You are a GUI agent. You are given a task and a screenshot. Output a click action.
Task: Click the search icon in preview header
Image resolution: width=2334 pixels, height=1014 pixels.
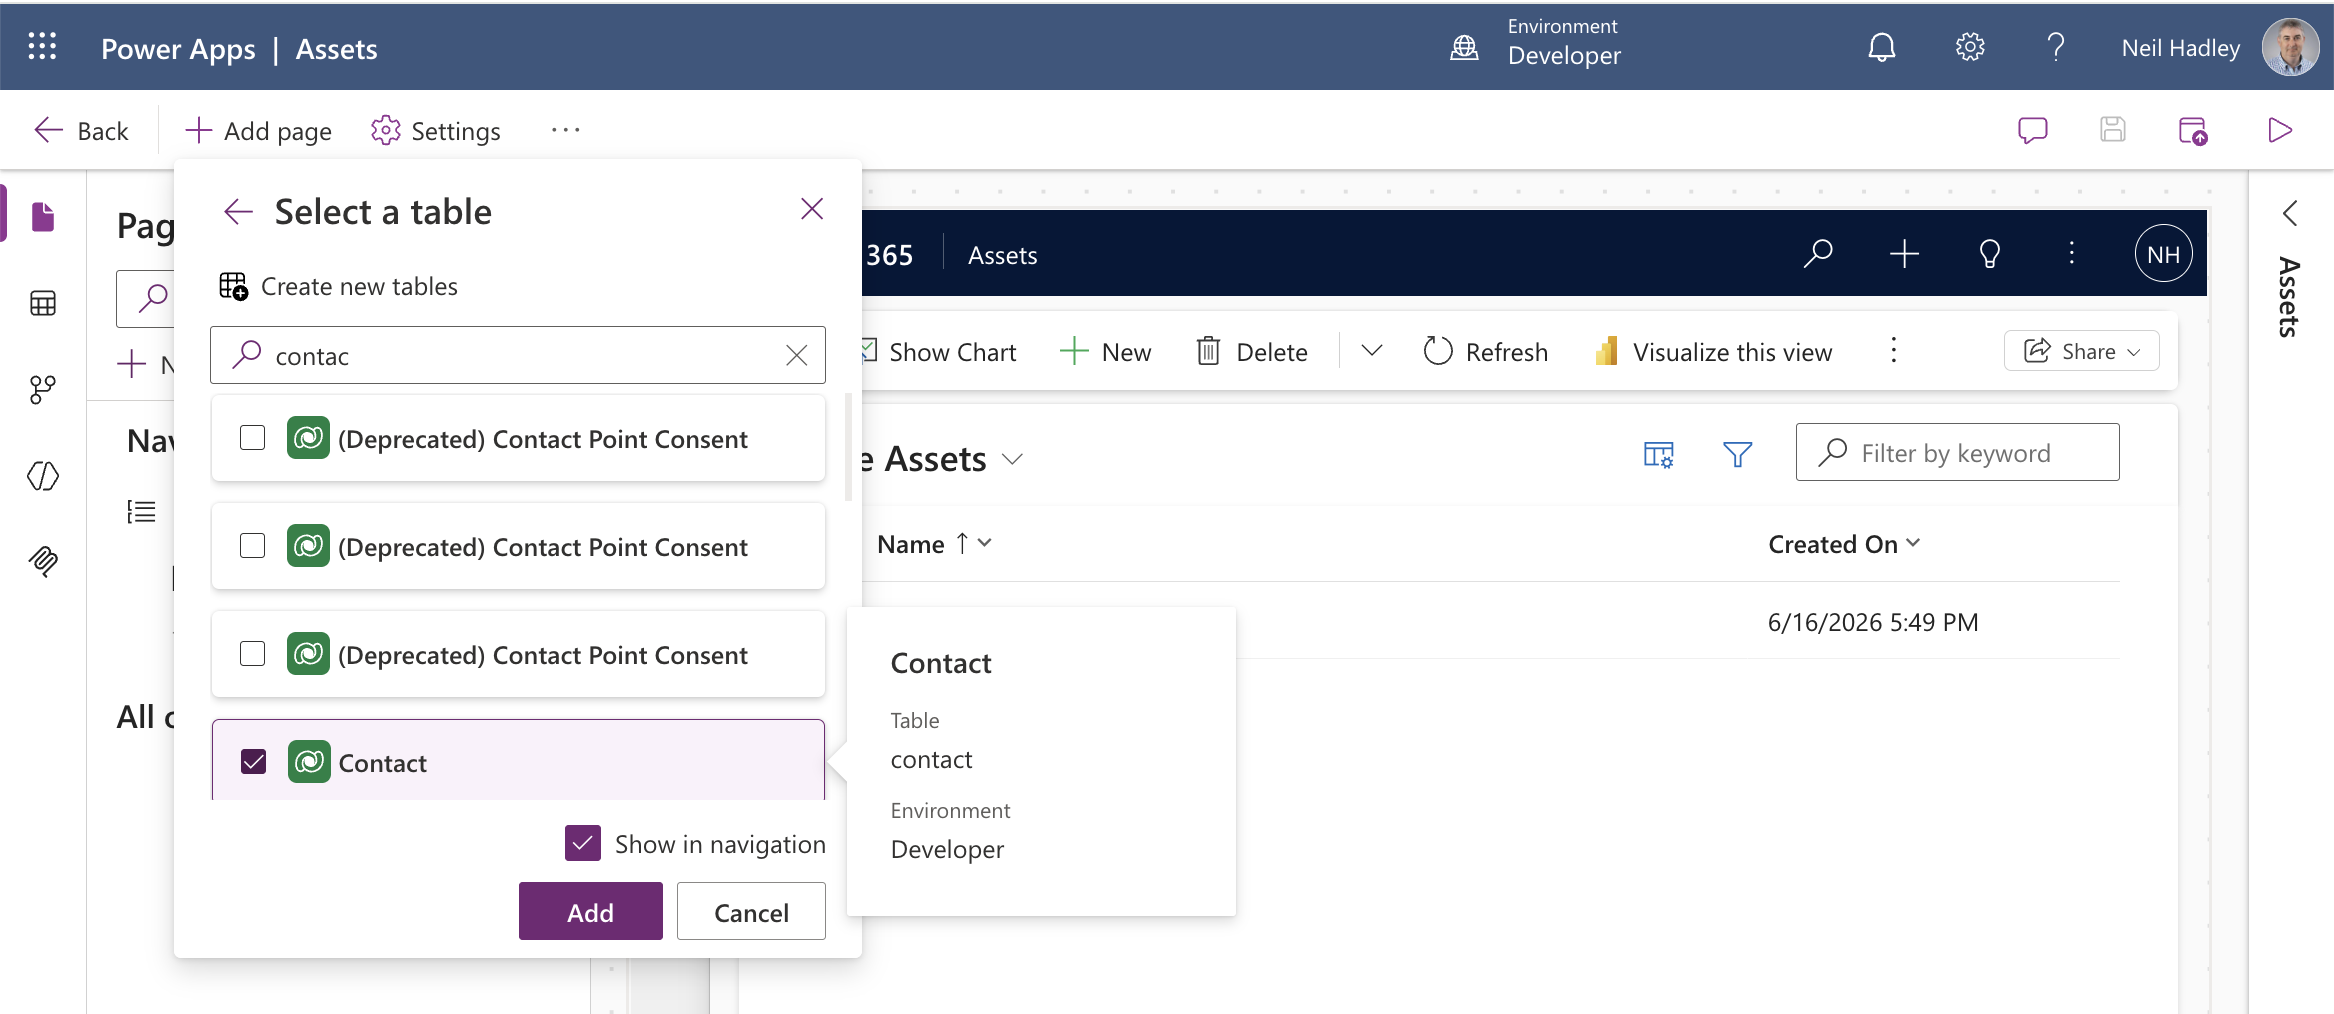point(1817,254)
